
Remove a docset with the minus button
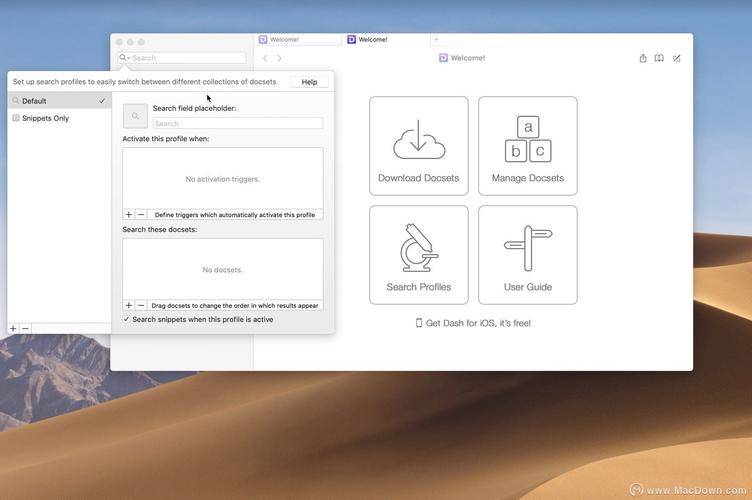click(141, 305)
